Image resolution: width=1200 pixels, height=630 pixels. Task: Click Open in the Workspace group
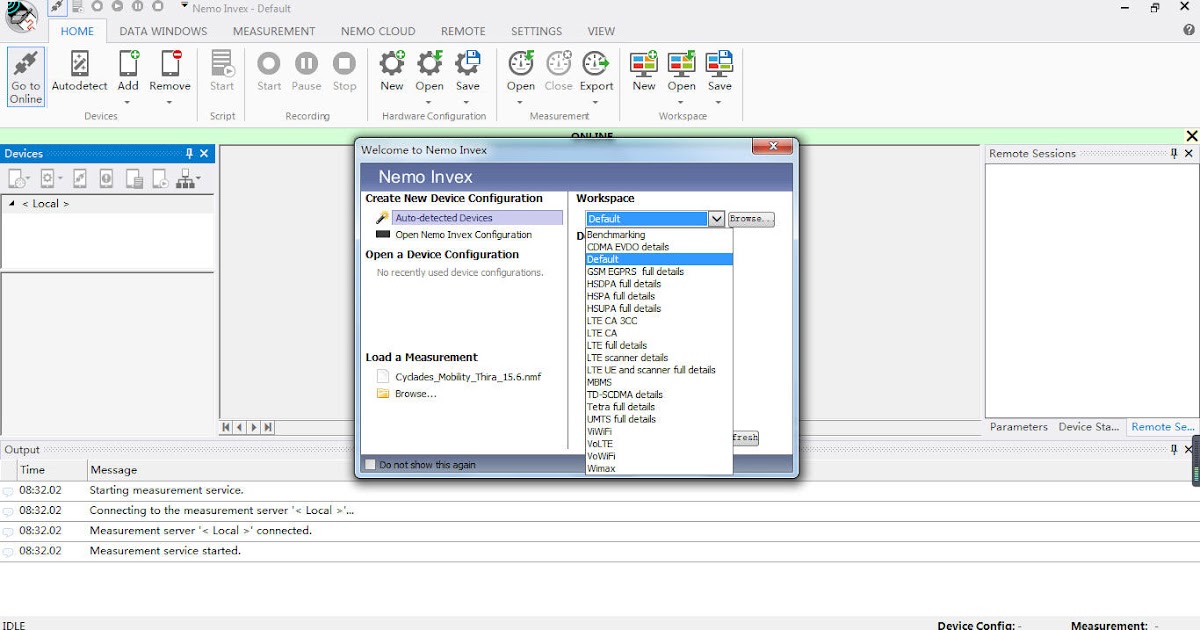click(x=682, y=72)
